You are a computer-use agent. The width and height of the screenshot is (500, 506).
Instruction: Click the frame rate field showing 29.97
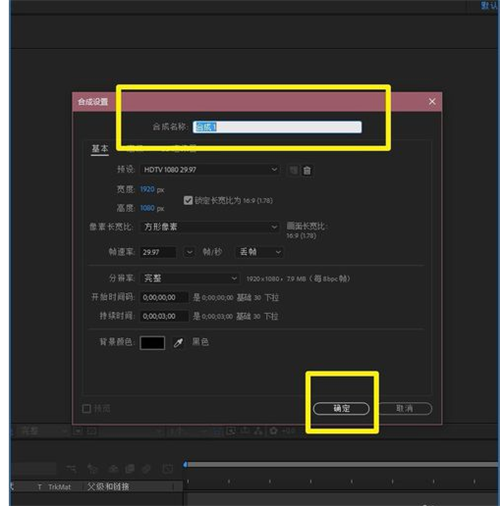coord(158,252)
